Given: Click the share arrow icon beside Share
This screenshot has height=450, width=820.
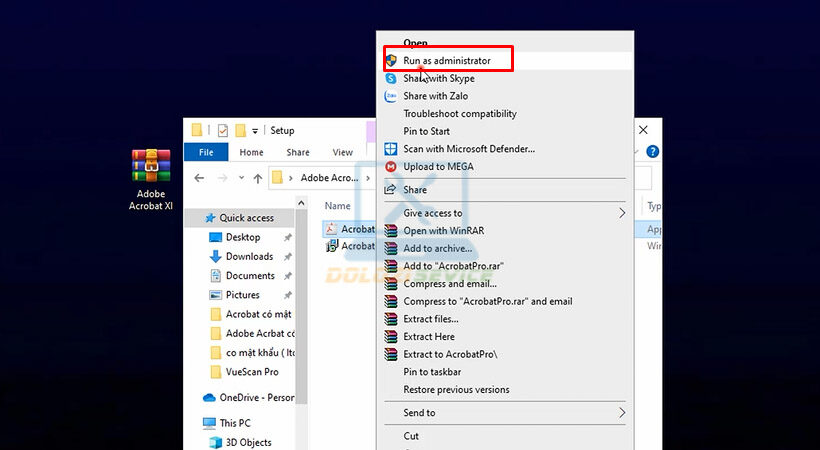Looking at the screenshot, I should coord(390,189).
